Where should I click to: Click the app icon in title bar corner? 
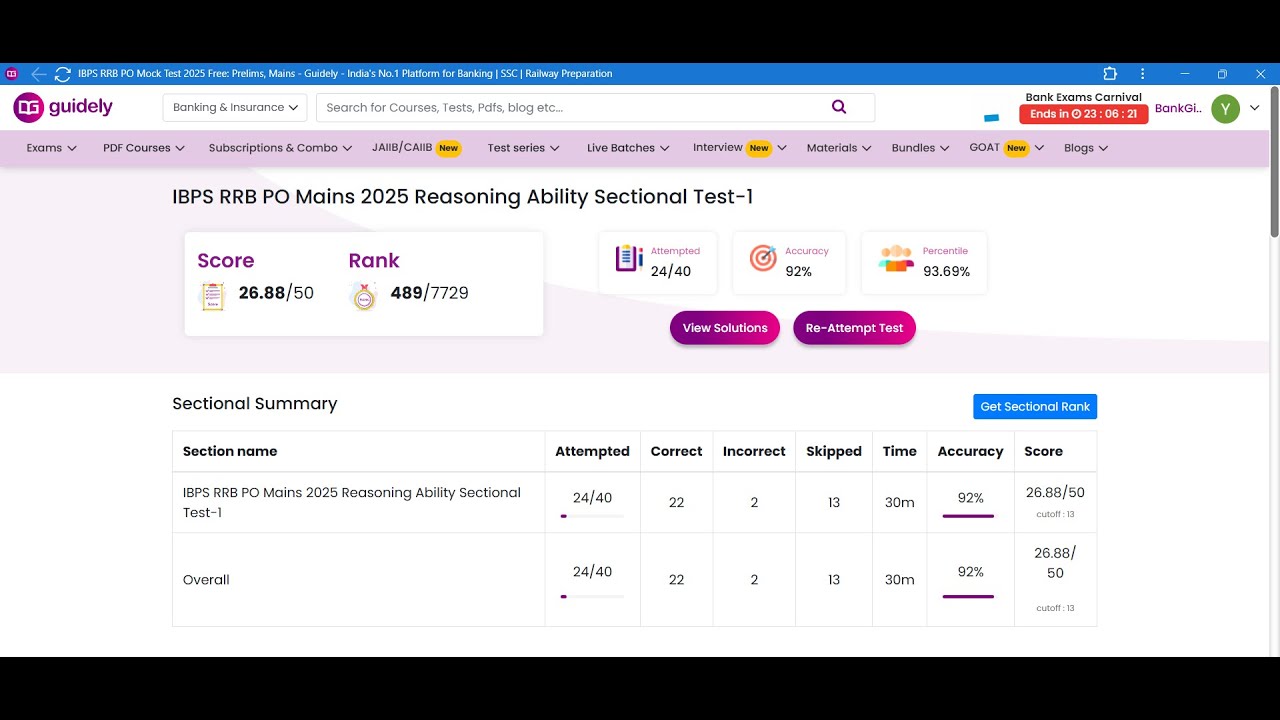point(11,74)
